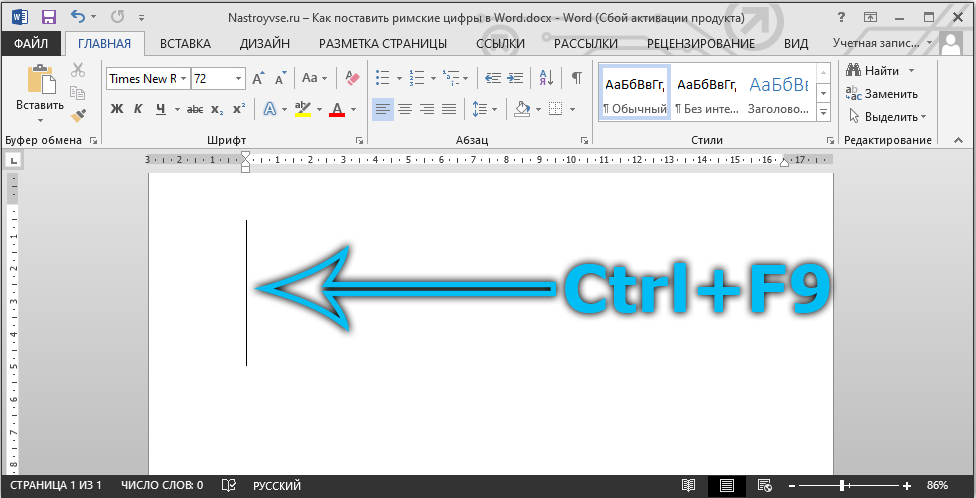Expand the Styles gallery list
This screenshot has height=498, width=976.
pos(823,110)
